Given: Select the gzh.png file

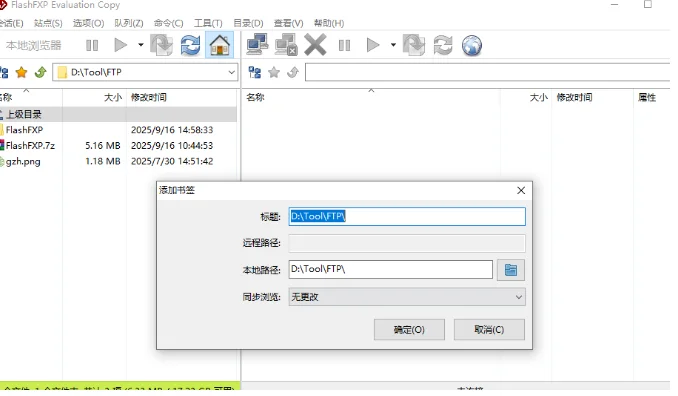Looking at the screenshot, I should (x=118, y=162).
